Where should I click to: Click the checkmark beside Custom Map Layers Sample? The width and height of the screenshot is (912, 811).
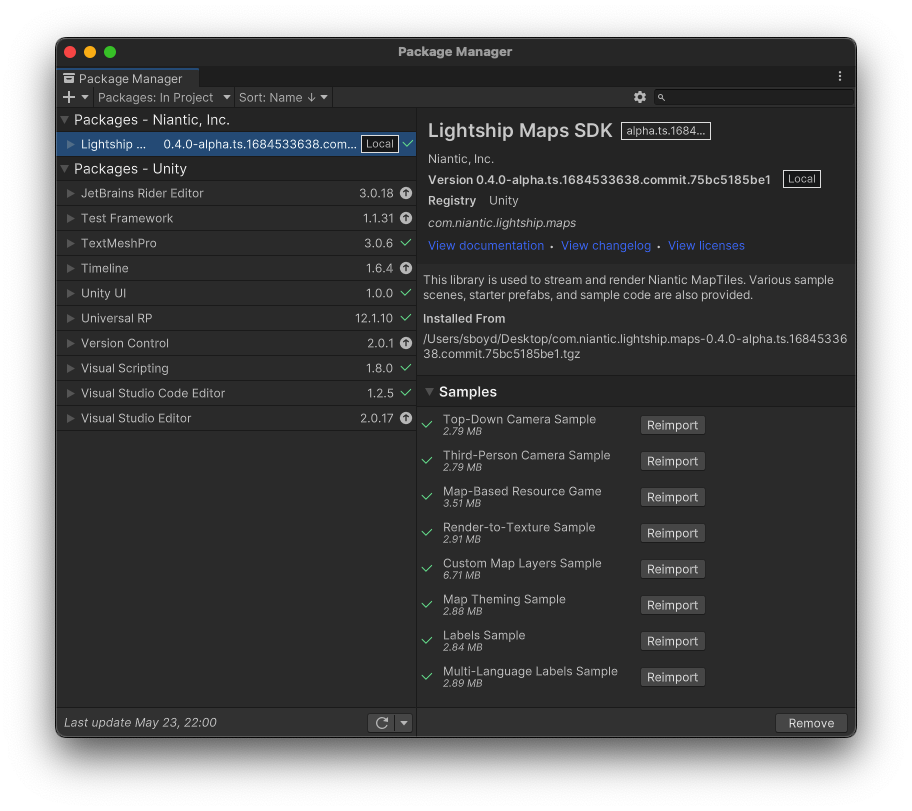coord(427,569)
